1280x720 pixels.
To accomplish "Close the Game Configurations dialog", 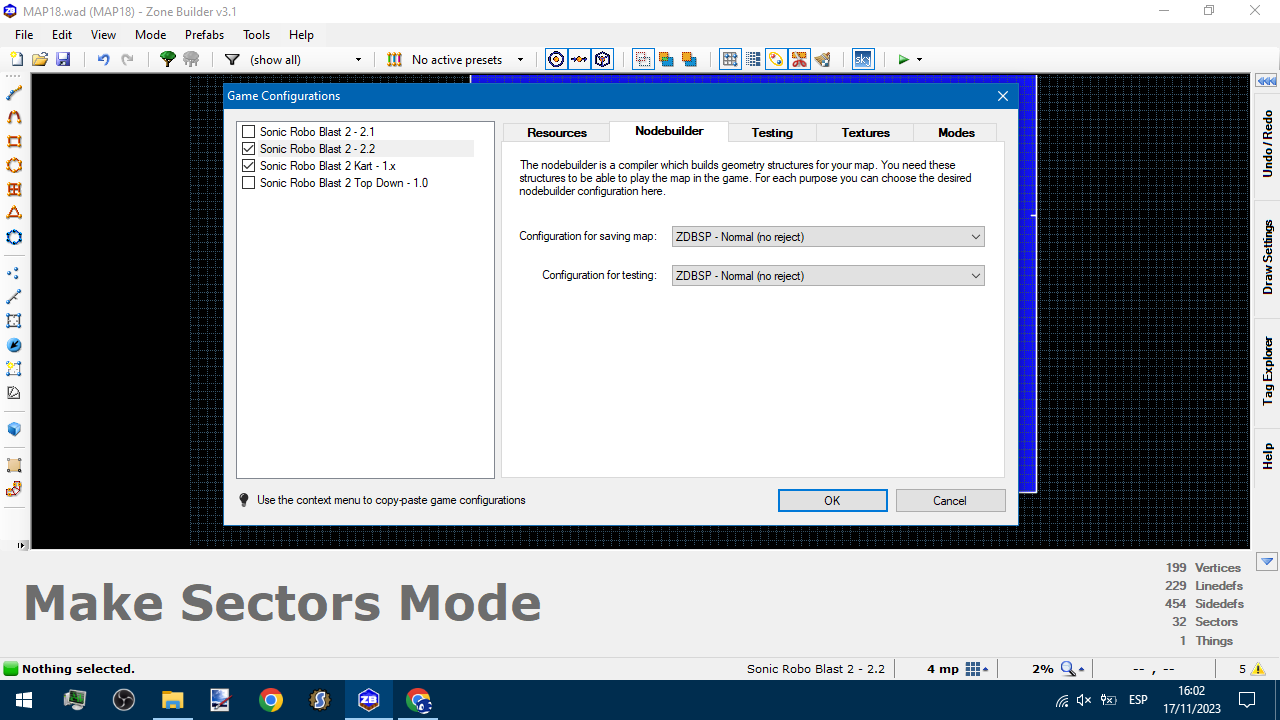I will click(1003, 96).
